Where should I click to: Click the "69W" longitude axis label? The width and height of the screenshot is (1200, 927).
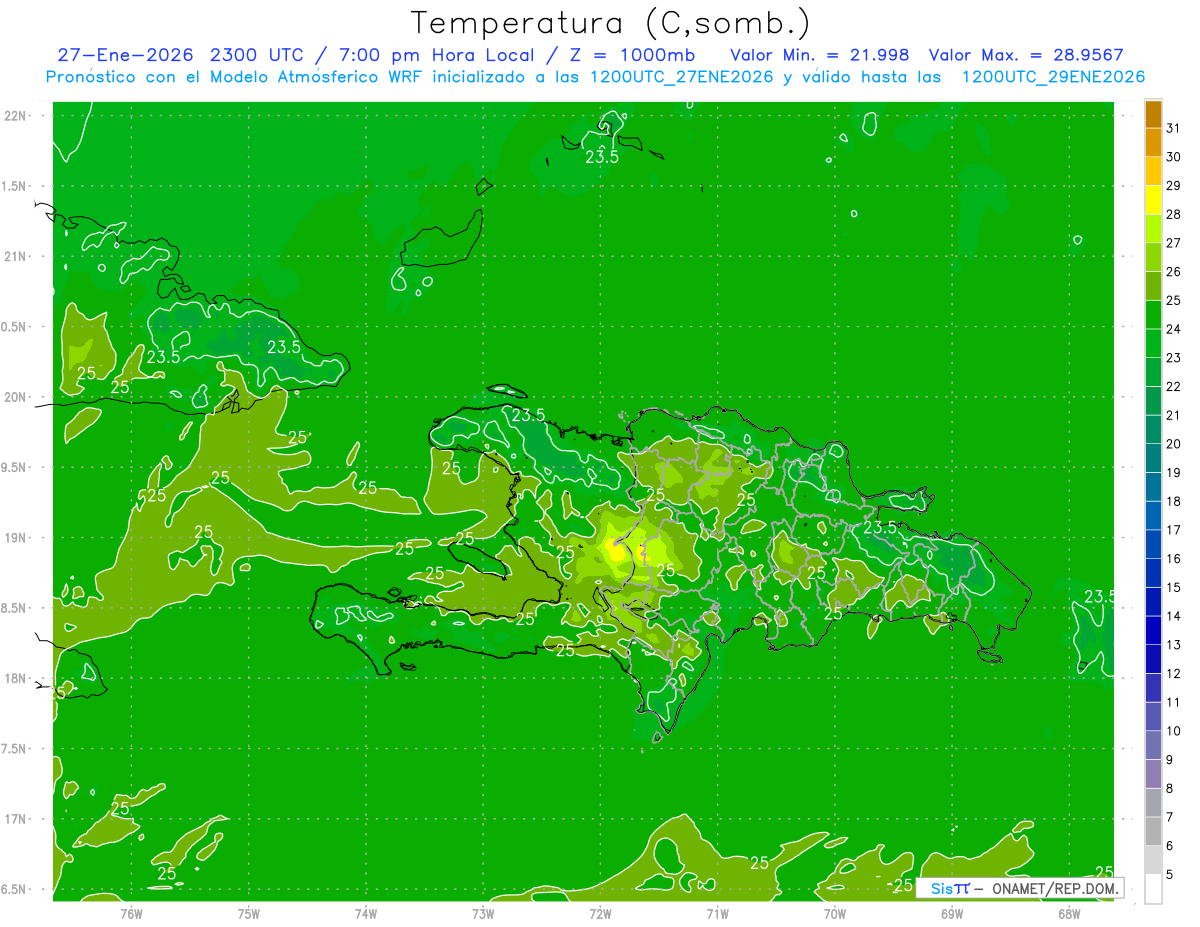pyautogui.click(x=952, y=914)
